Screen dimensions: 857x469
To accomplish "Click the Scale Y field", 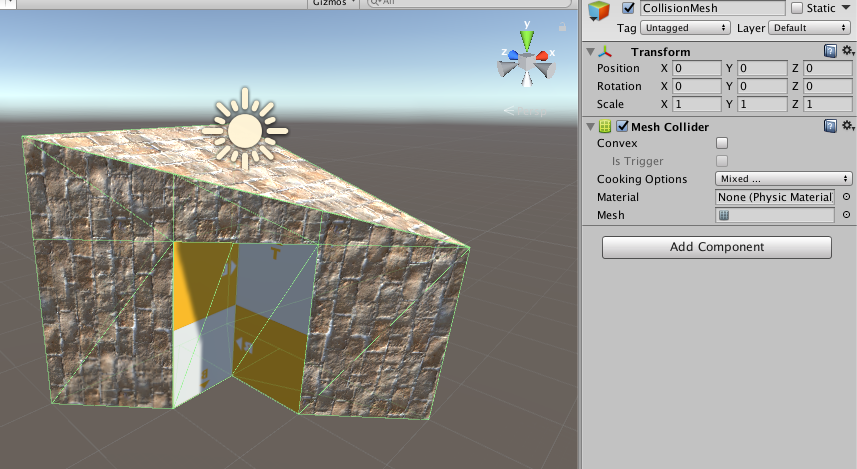I will [x=762, y=104].
